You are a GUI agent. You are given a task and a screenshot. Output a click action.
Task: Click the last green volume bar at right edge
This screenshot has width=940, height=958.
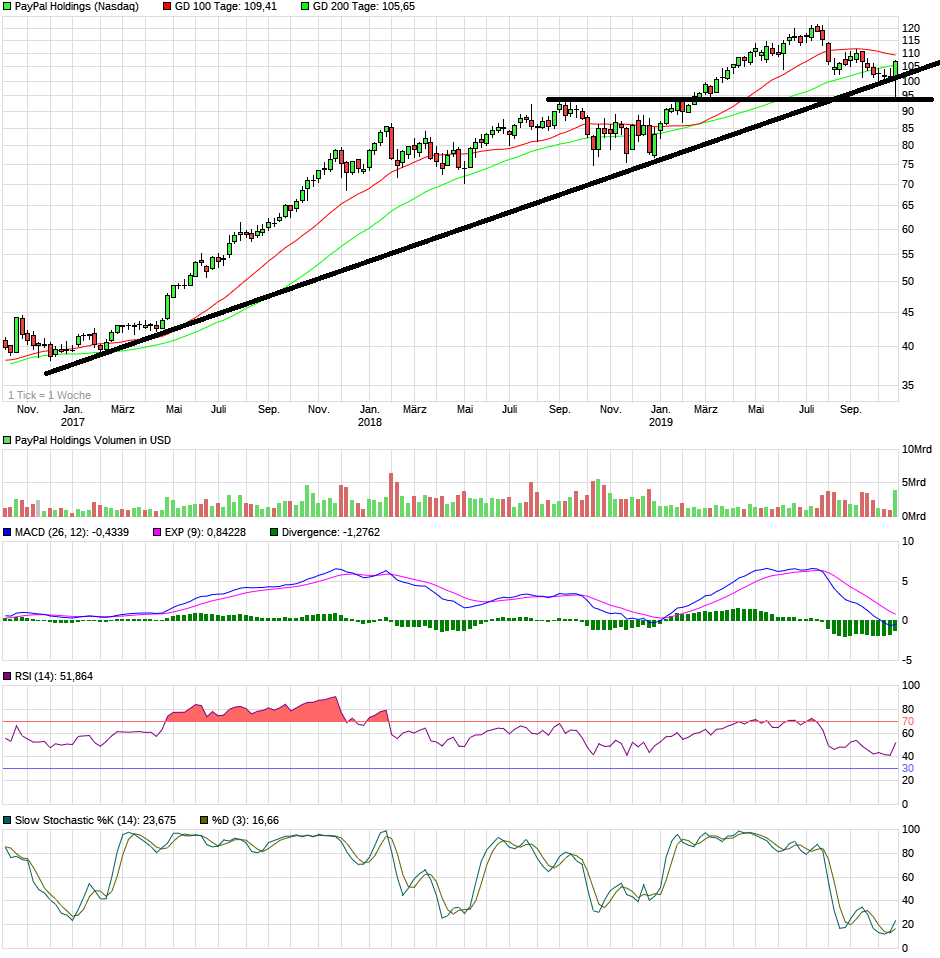(895, 503)
